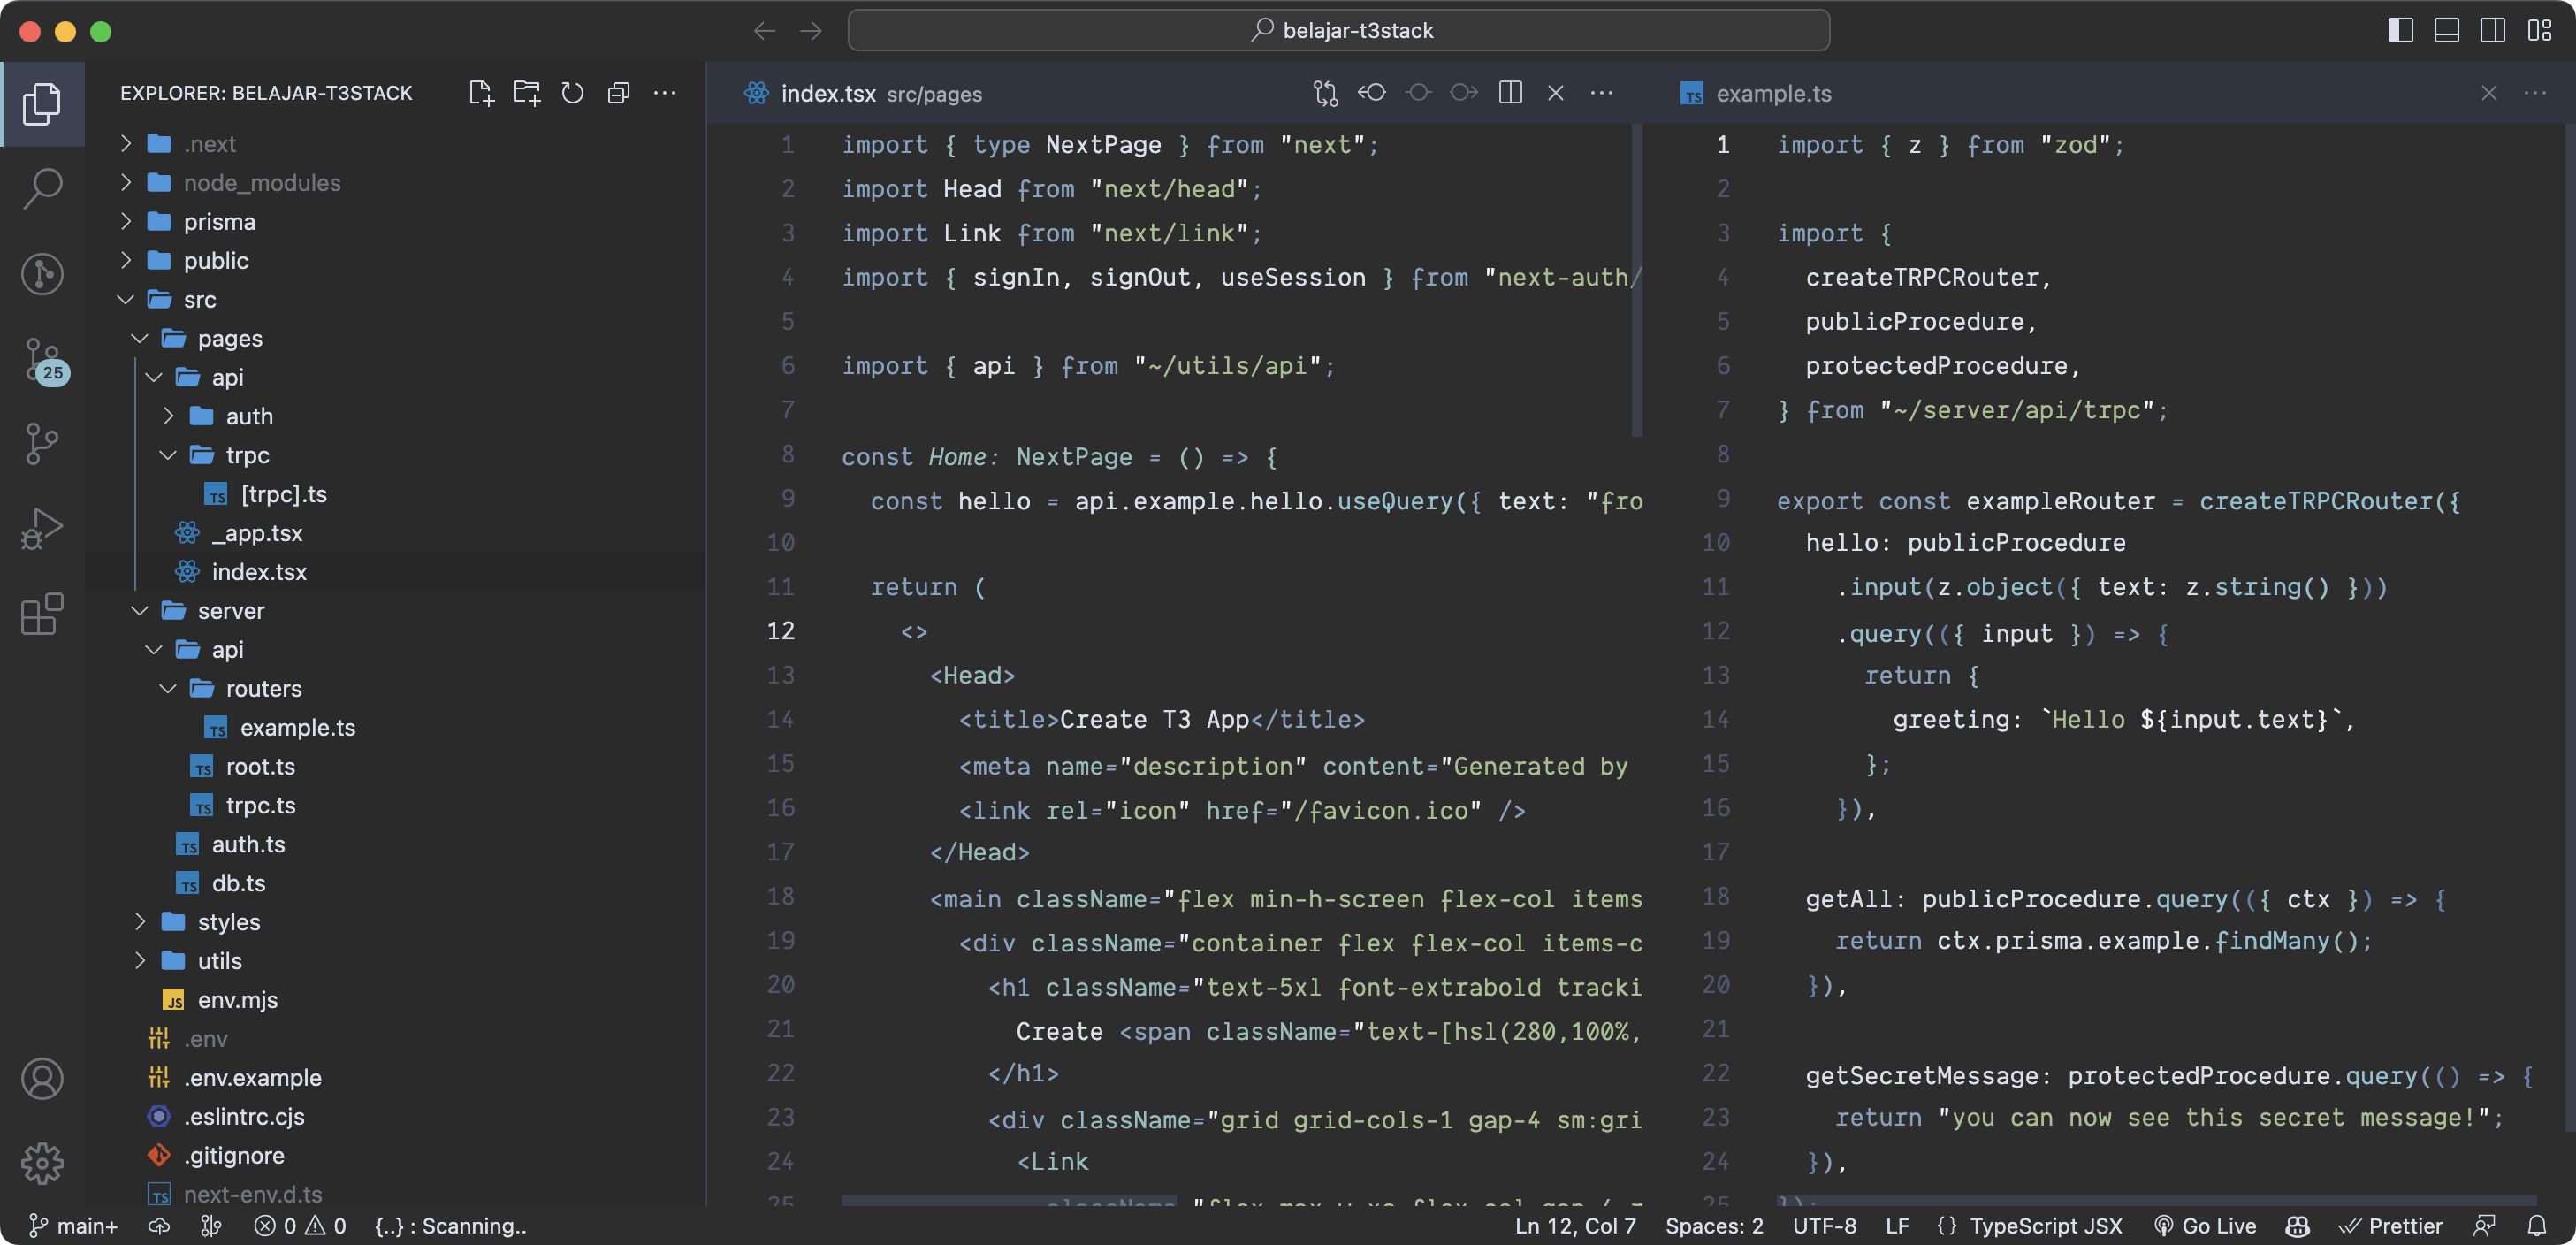Open more actions for example.ts editor group
The width and height of the screenshot is (2576, 1245).
[x=2535, y=93]
